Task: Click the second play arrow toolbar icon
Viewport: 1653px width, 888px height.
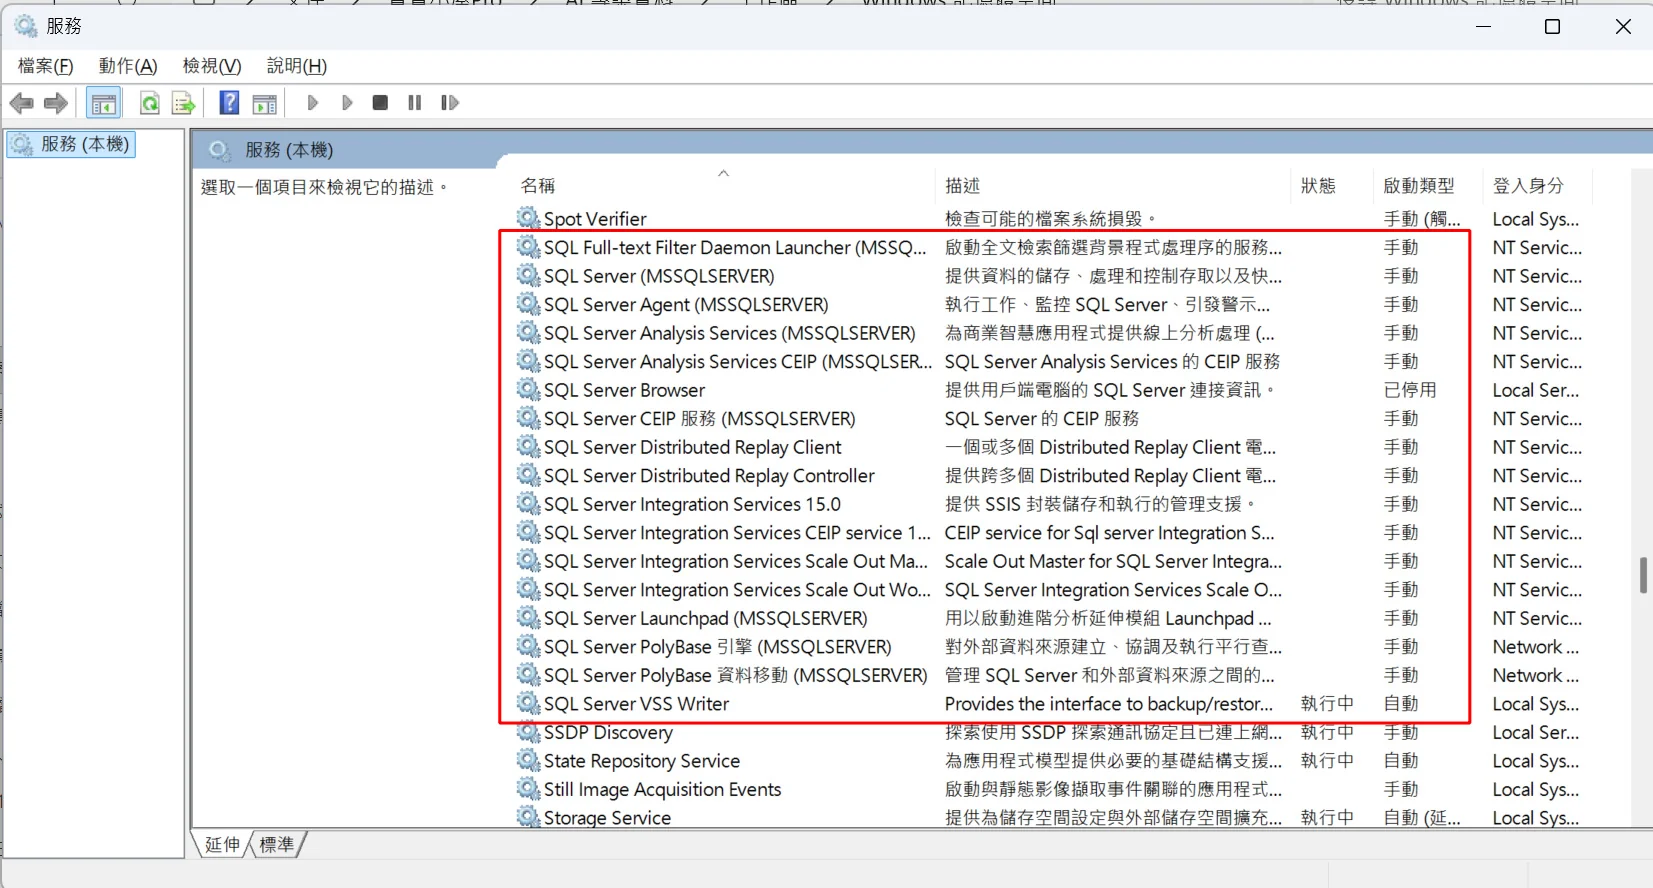Action: point(347,102)
